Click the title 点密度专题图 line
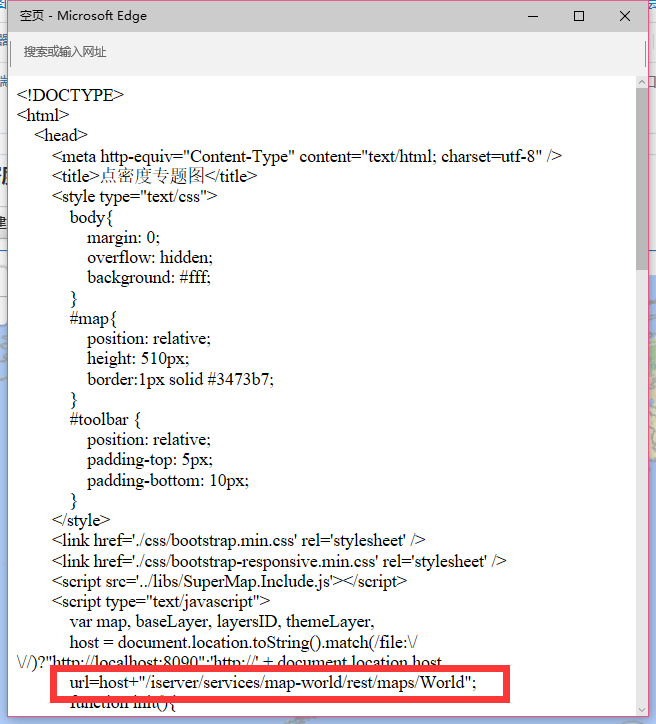Image resolution: width=656 pixels, height=724 pixels. (155, 176)
